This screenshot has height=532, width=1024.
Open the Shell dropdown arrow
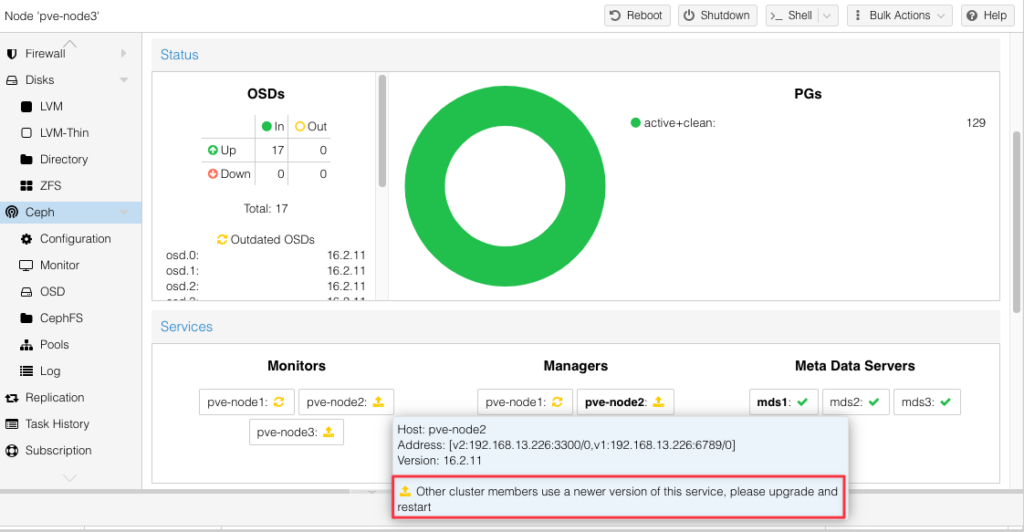tap(827, 16)
